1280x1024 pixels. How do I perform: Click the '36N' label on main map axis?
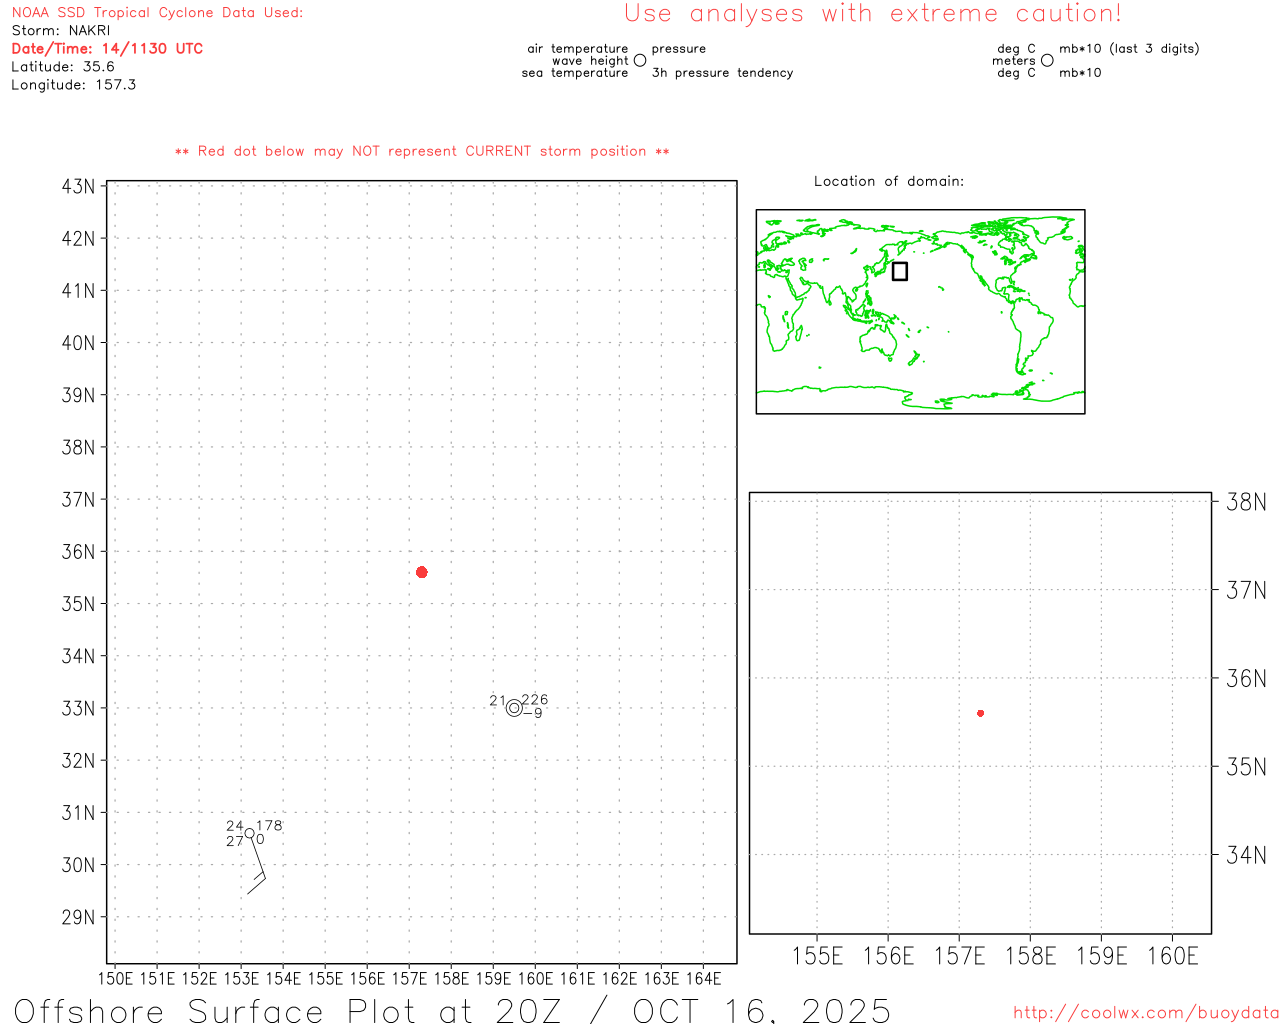point(79,552)
